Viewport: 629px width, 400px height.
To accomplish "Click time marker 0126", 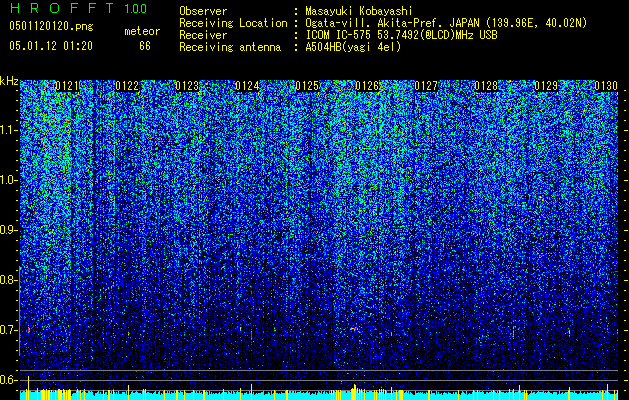I will [x=367, y=86].
